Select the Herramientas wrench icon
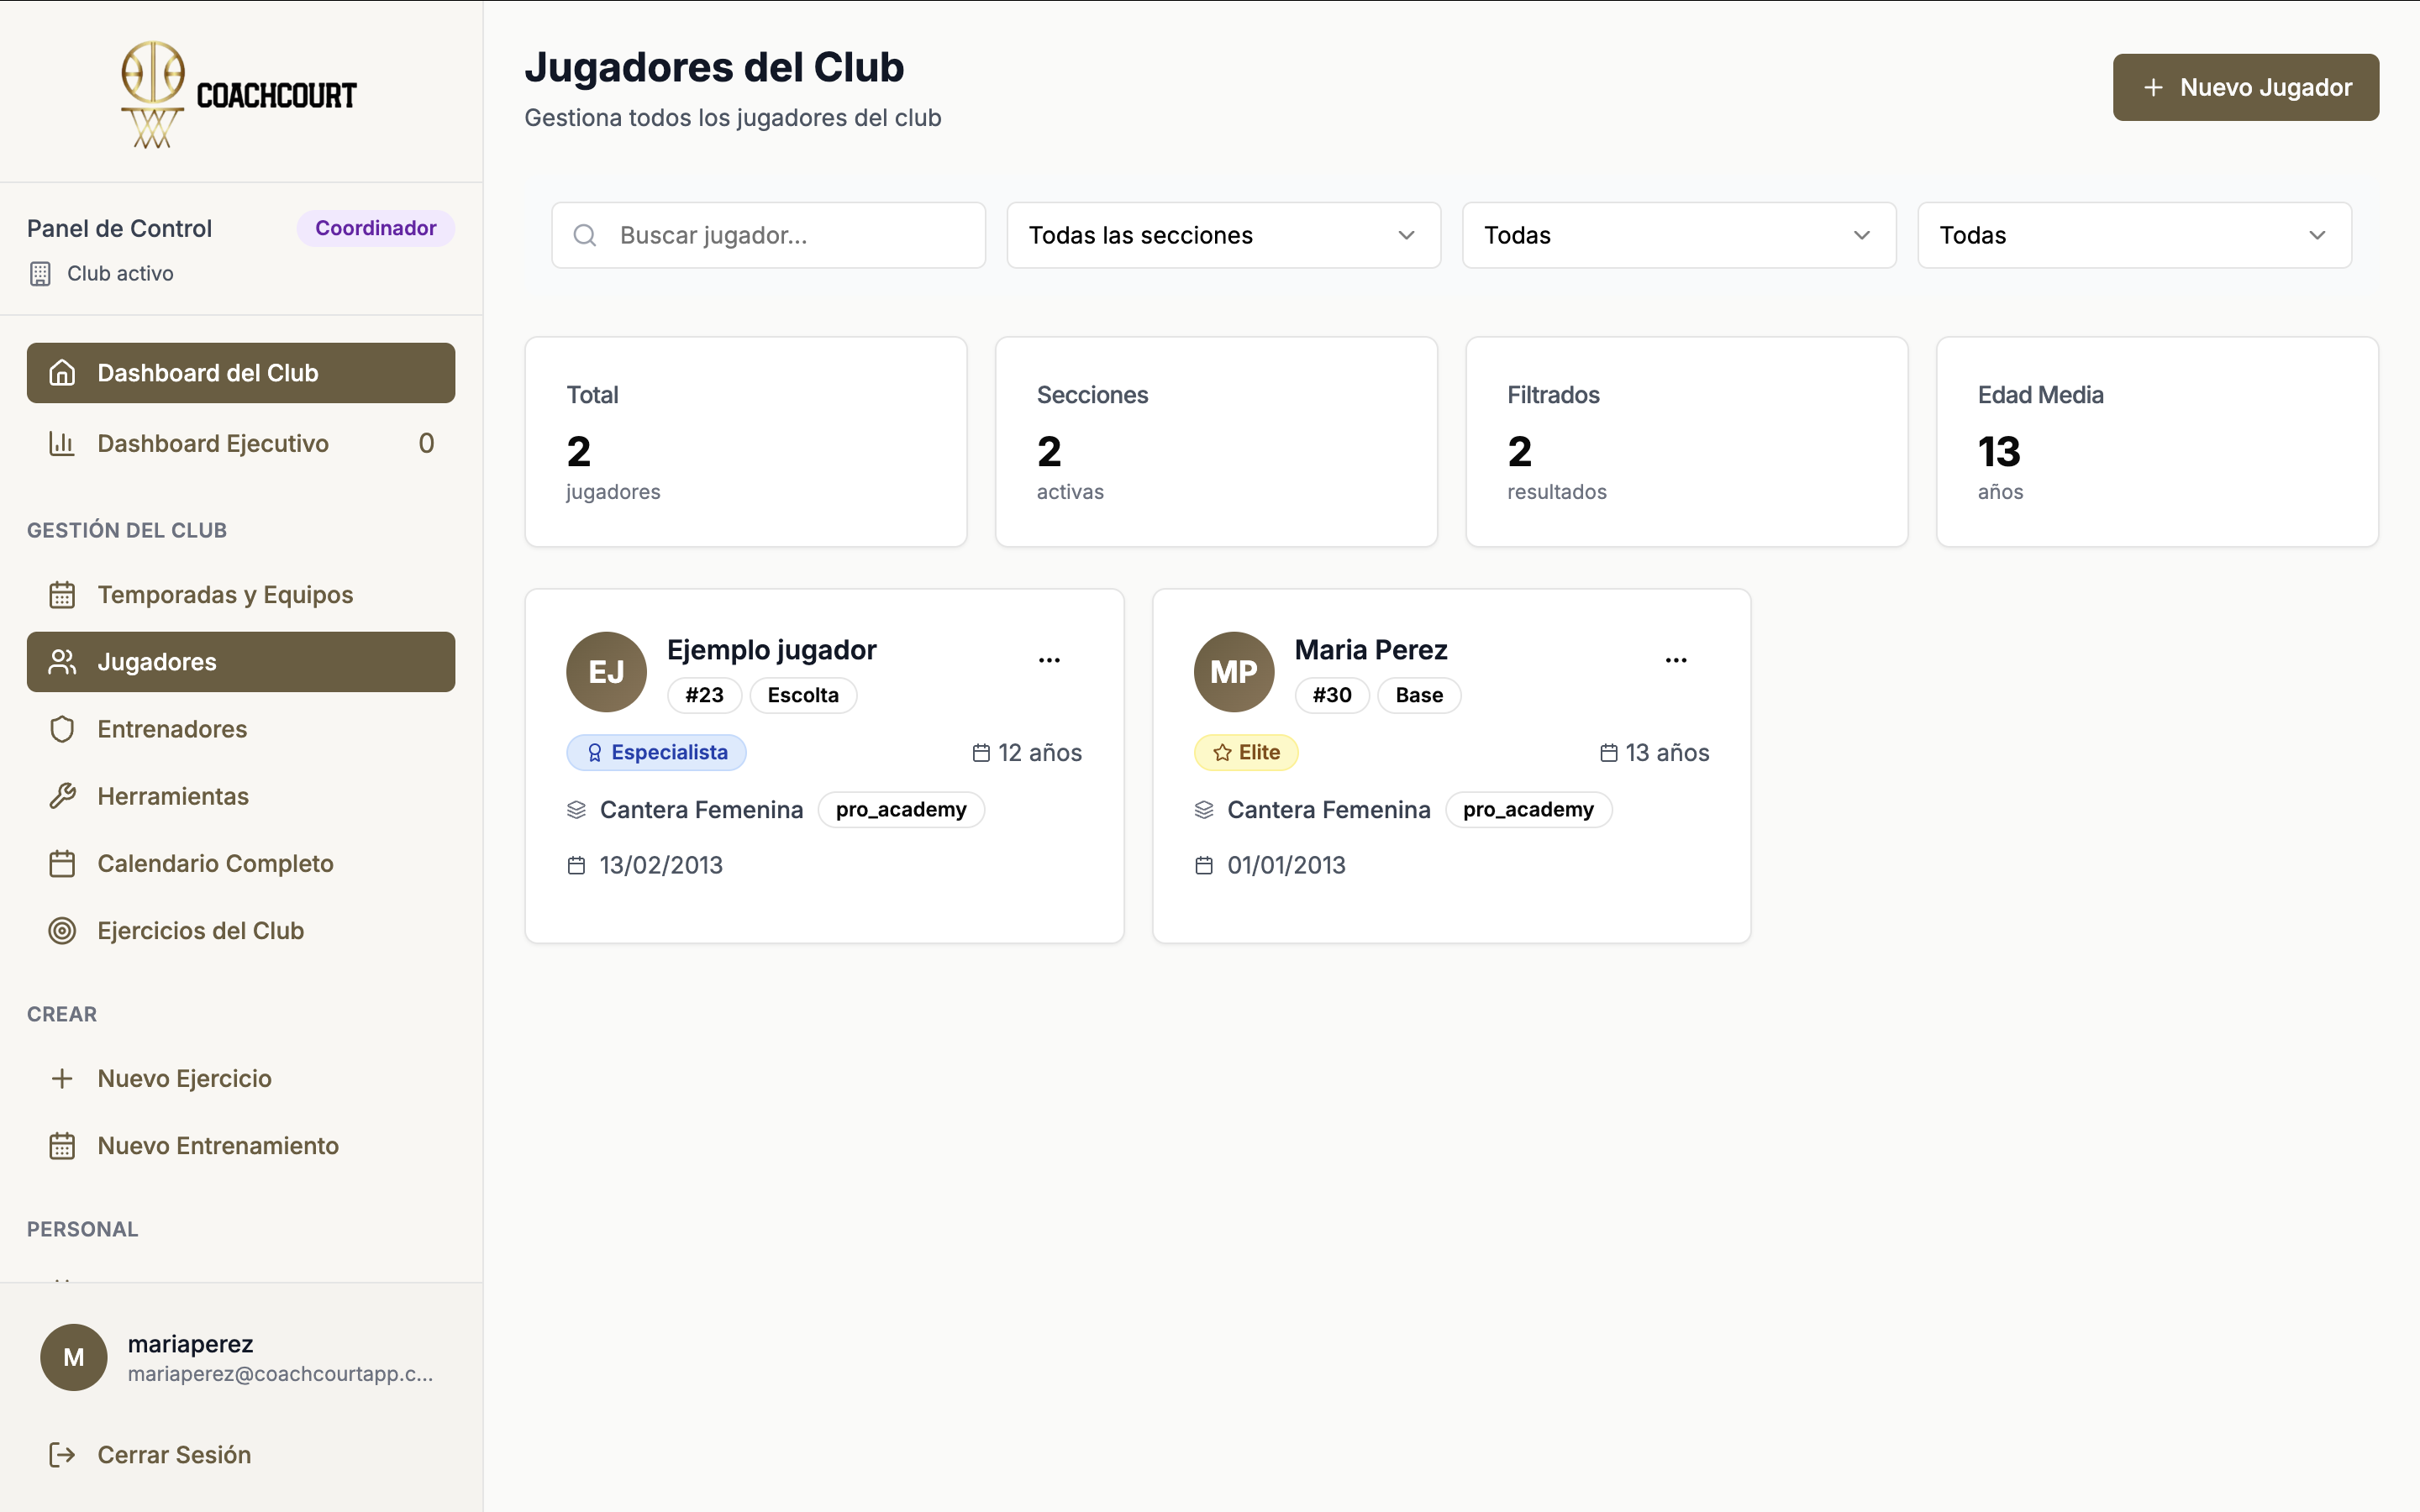The image size is (2420, 1512). [62, 796]
